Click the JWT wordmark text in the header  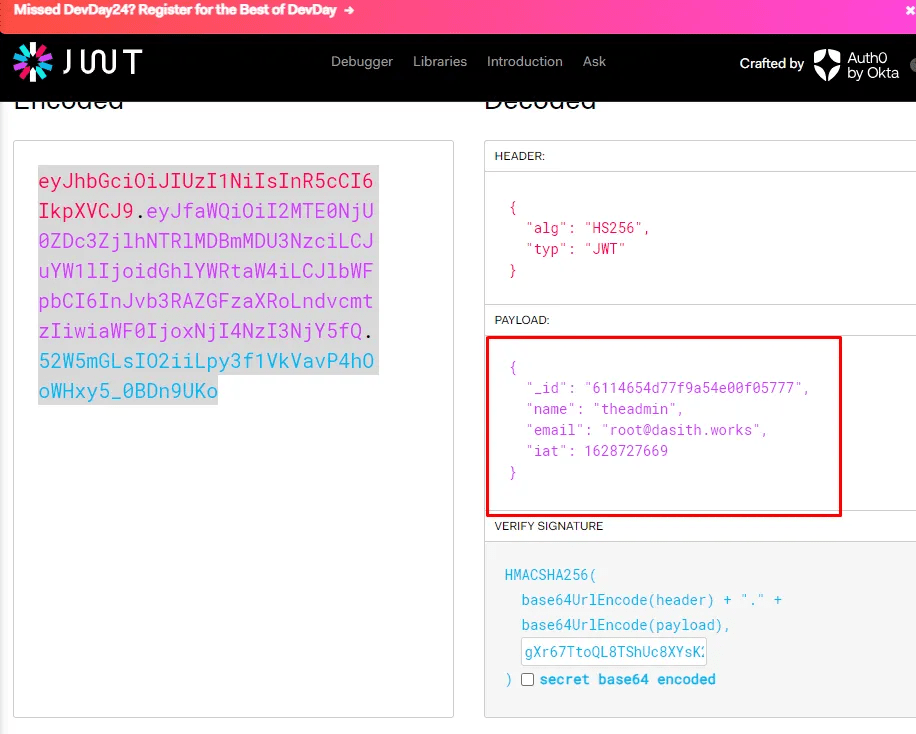tap(103, 62)
